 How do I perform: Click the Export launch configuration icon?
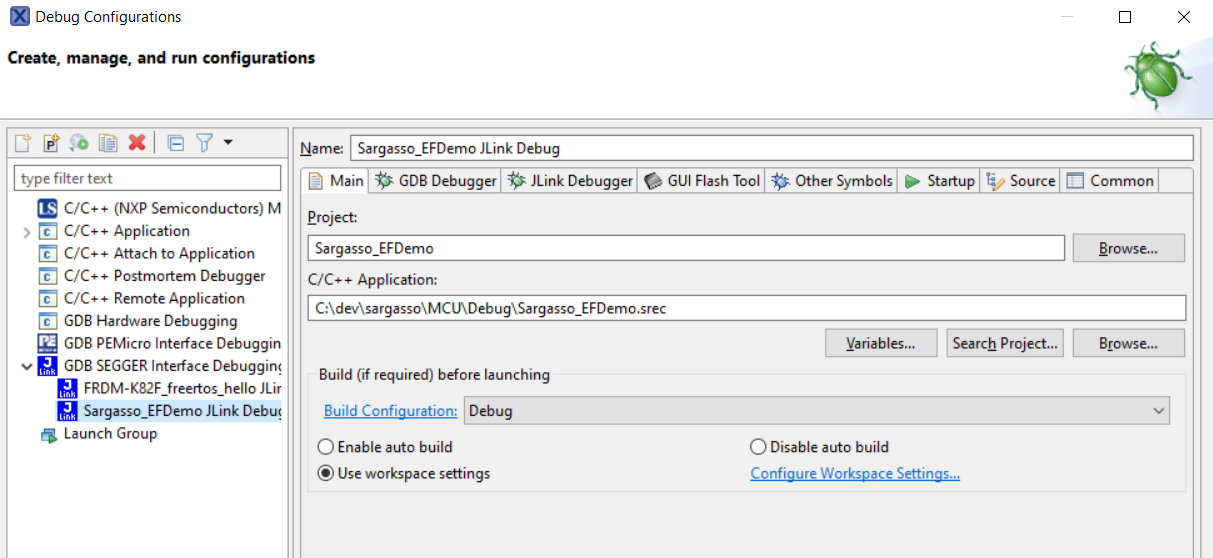pos(79,143)
